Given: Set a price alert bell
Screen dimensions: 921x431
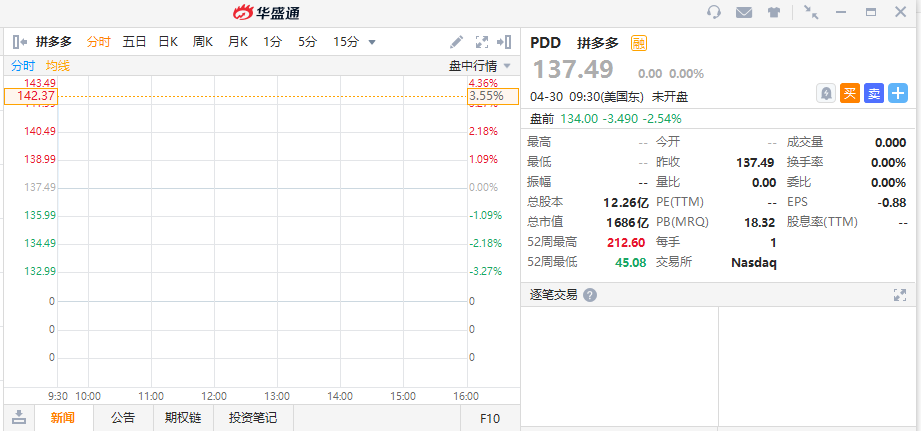Looking at the screenshot, I should click(826, 93).
